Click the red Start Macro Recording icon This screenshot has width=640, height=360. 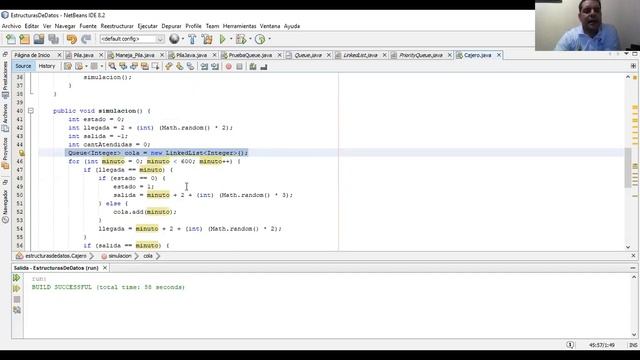pos(229,67)
